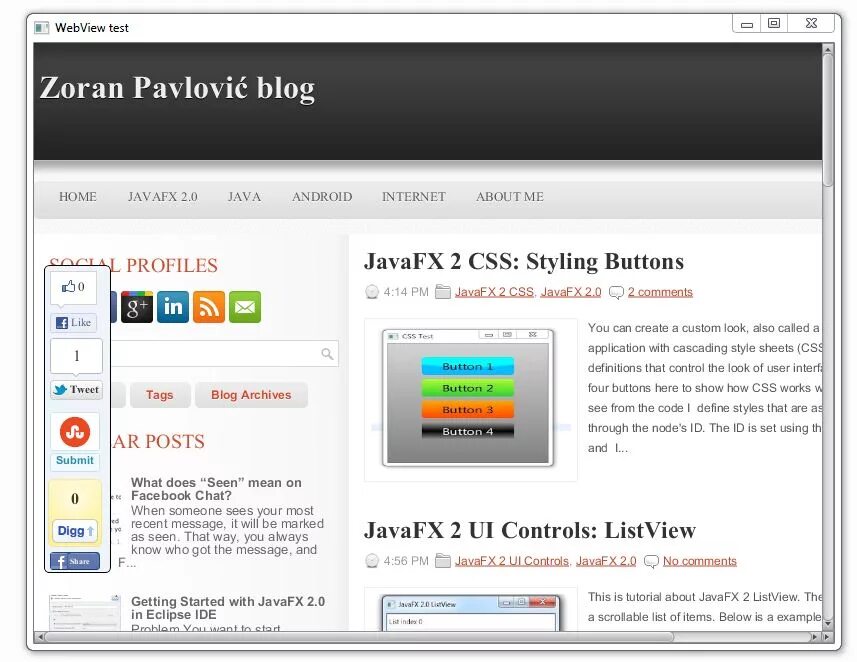
Task: Click the Facebook Share button
Action: (75, 561)
